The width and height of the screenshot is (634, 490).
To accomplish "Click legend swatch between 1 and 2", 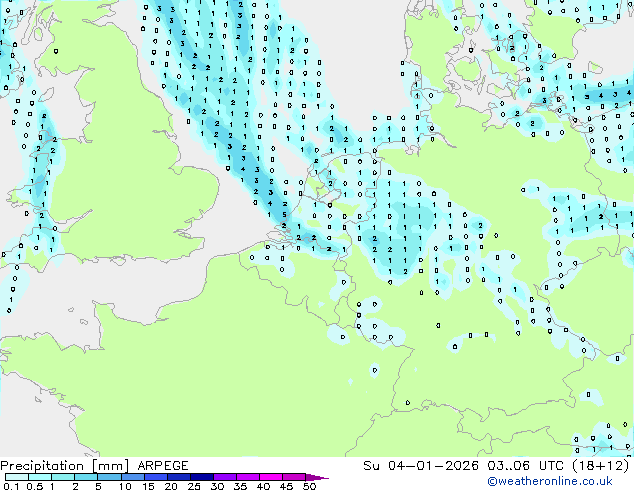I will click(63, 477).
